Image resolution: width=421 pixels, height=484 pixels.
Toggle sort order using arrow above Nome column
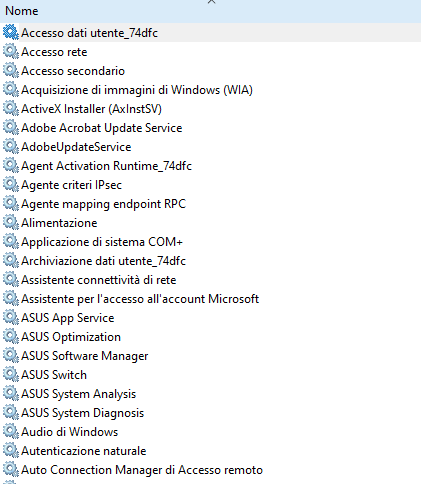coord(211,2)
